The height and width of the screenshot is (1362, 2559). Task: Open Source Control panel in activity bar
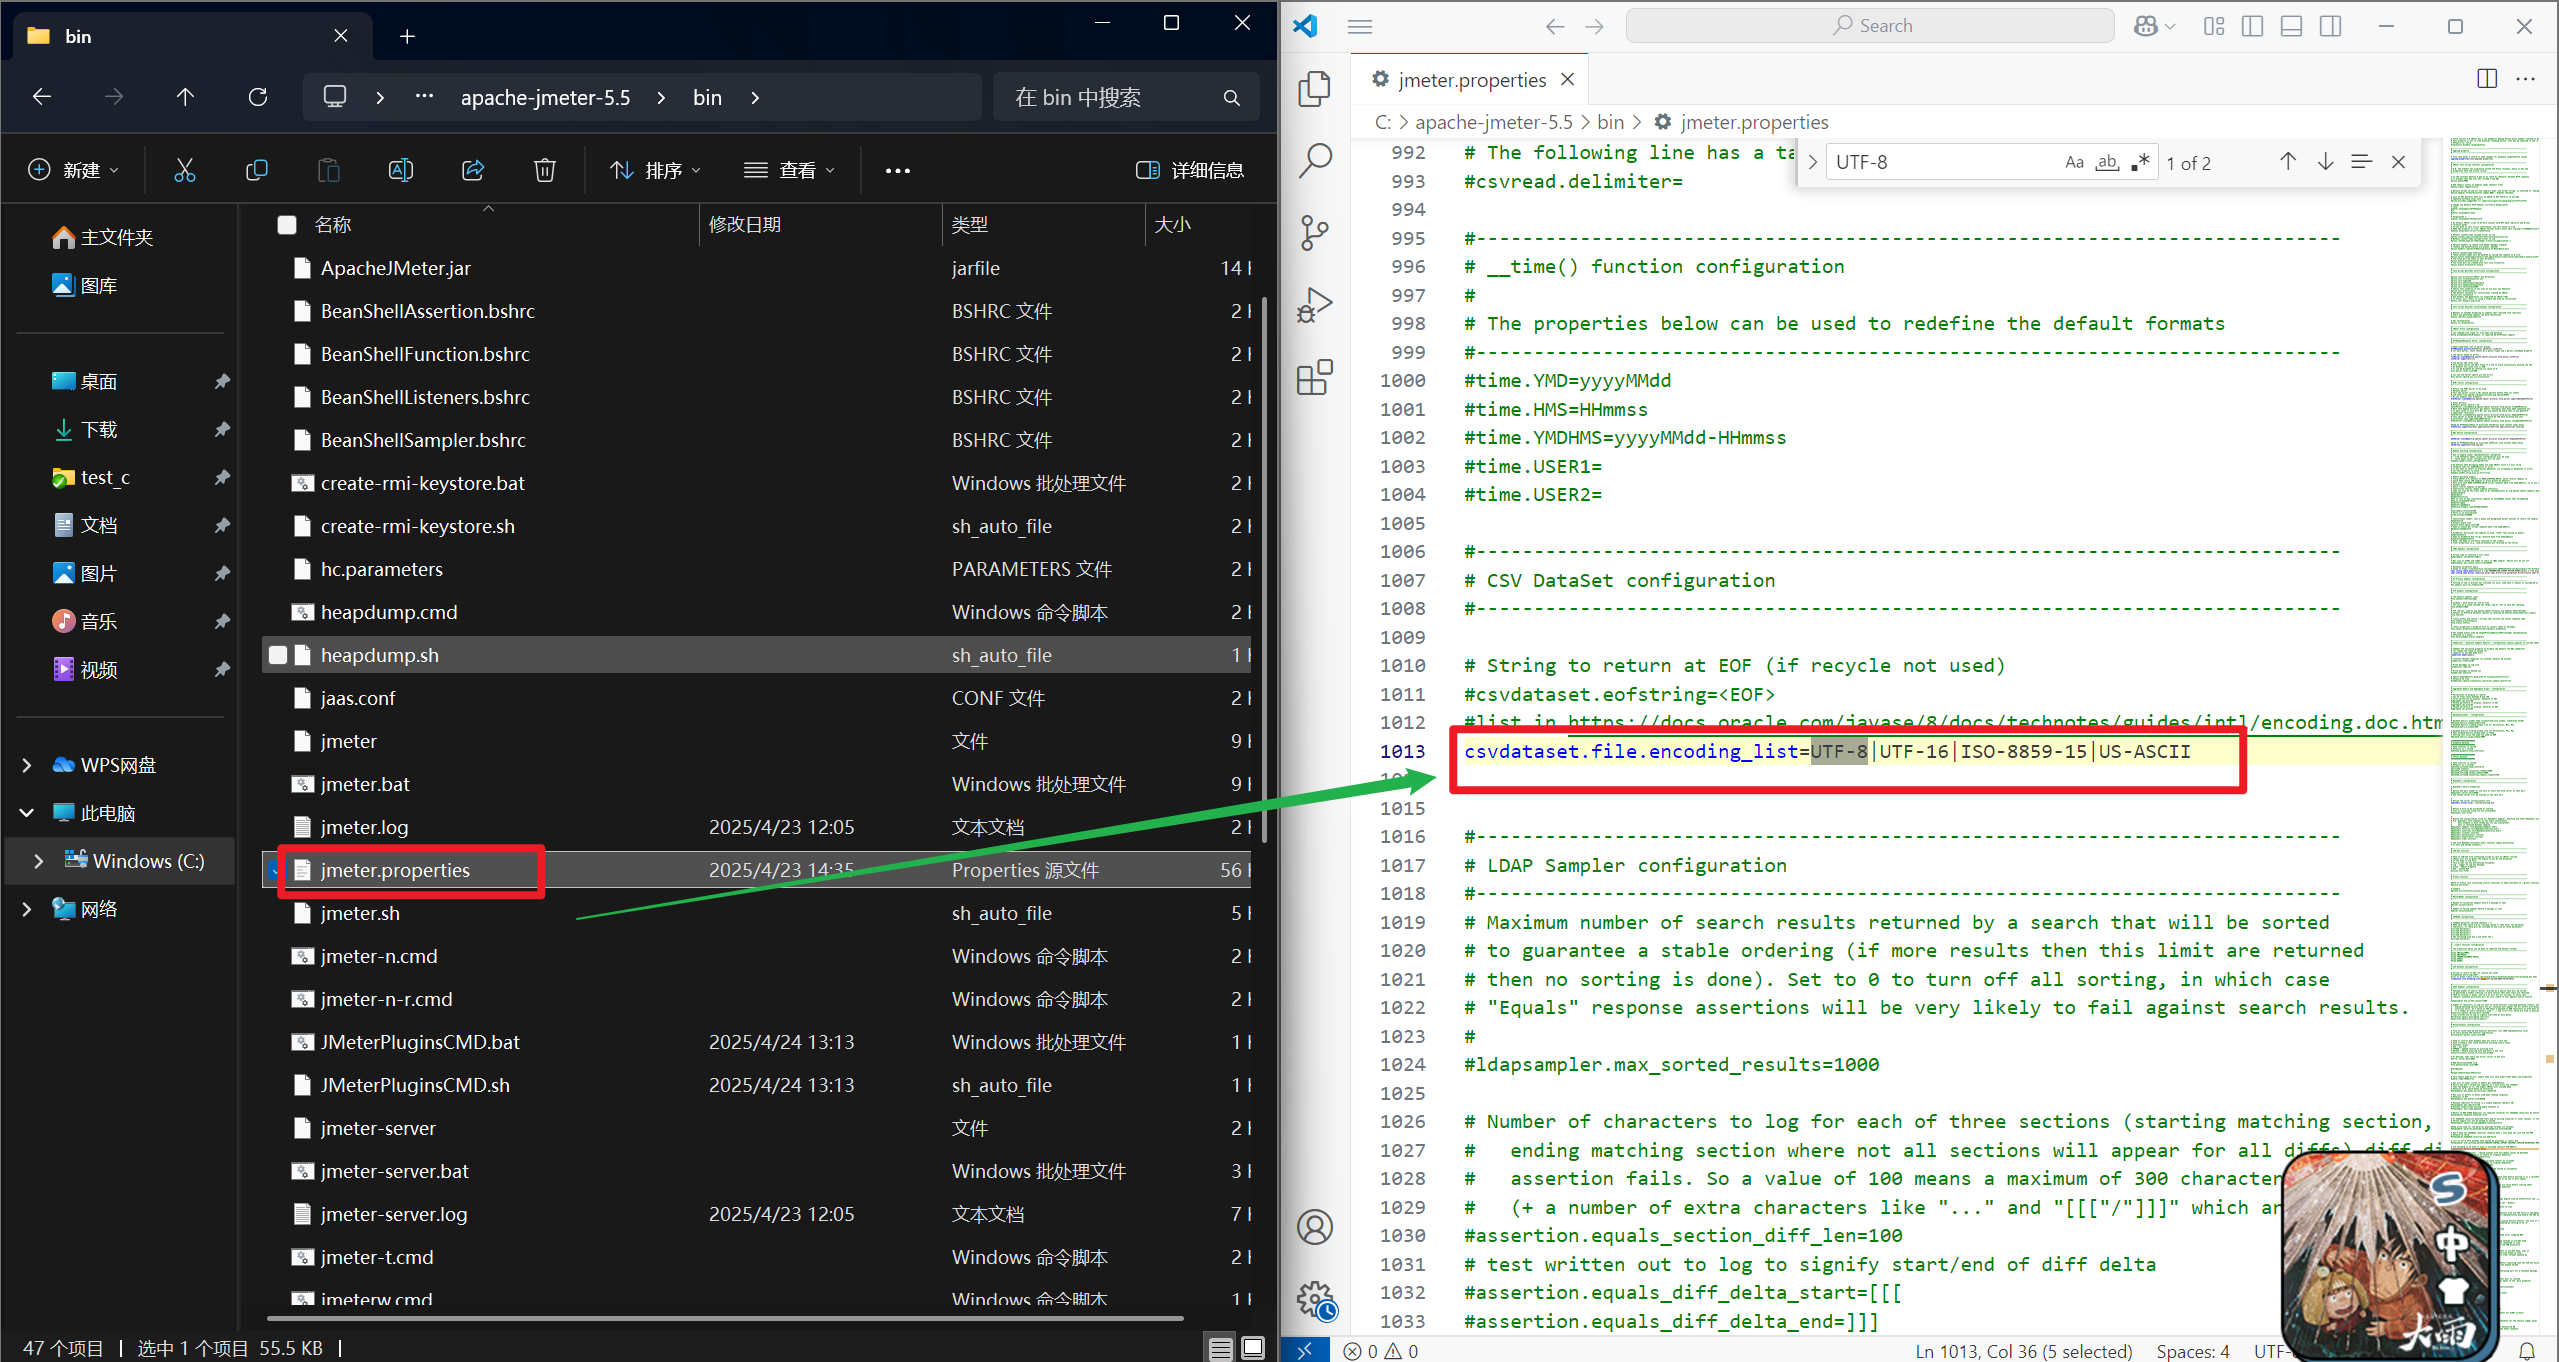(x=1314, y=233)
